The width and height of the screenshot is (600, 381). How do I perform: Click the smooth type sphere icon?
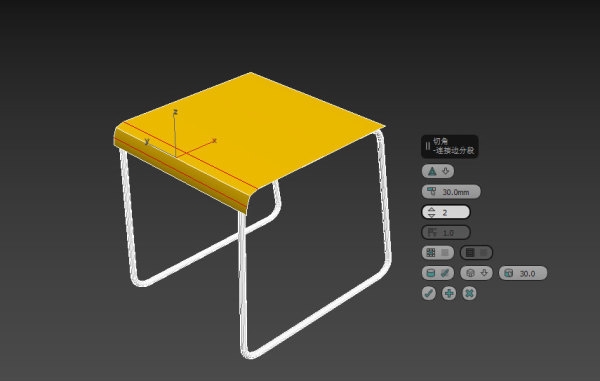click(471, 273)
